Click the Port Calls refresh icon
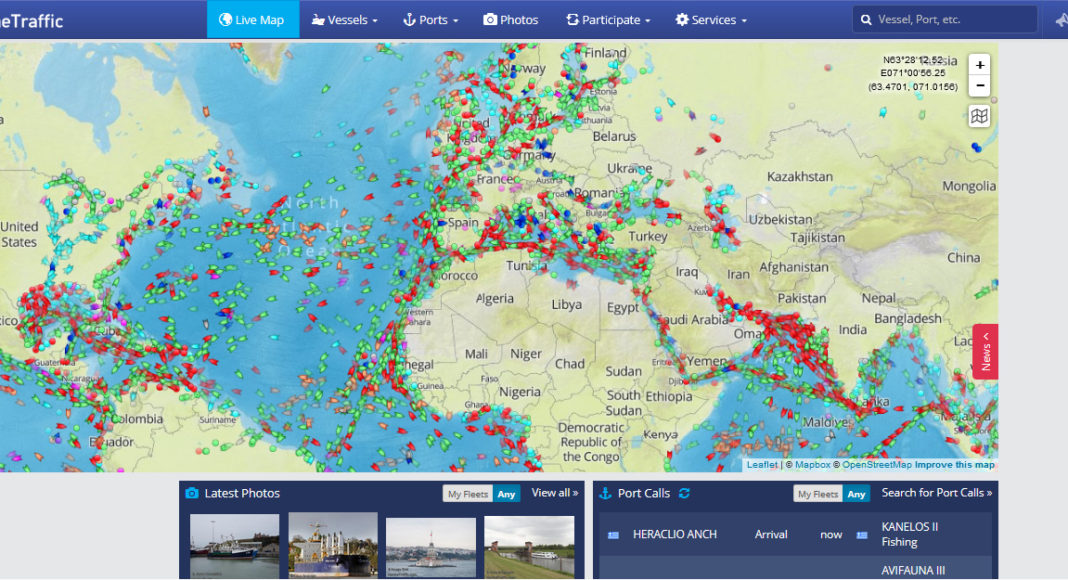Screen dimensions: 1068x580 coord(685,493)
